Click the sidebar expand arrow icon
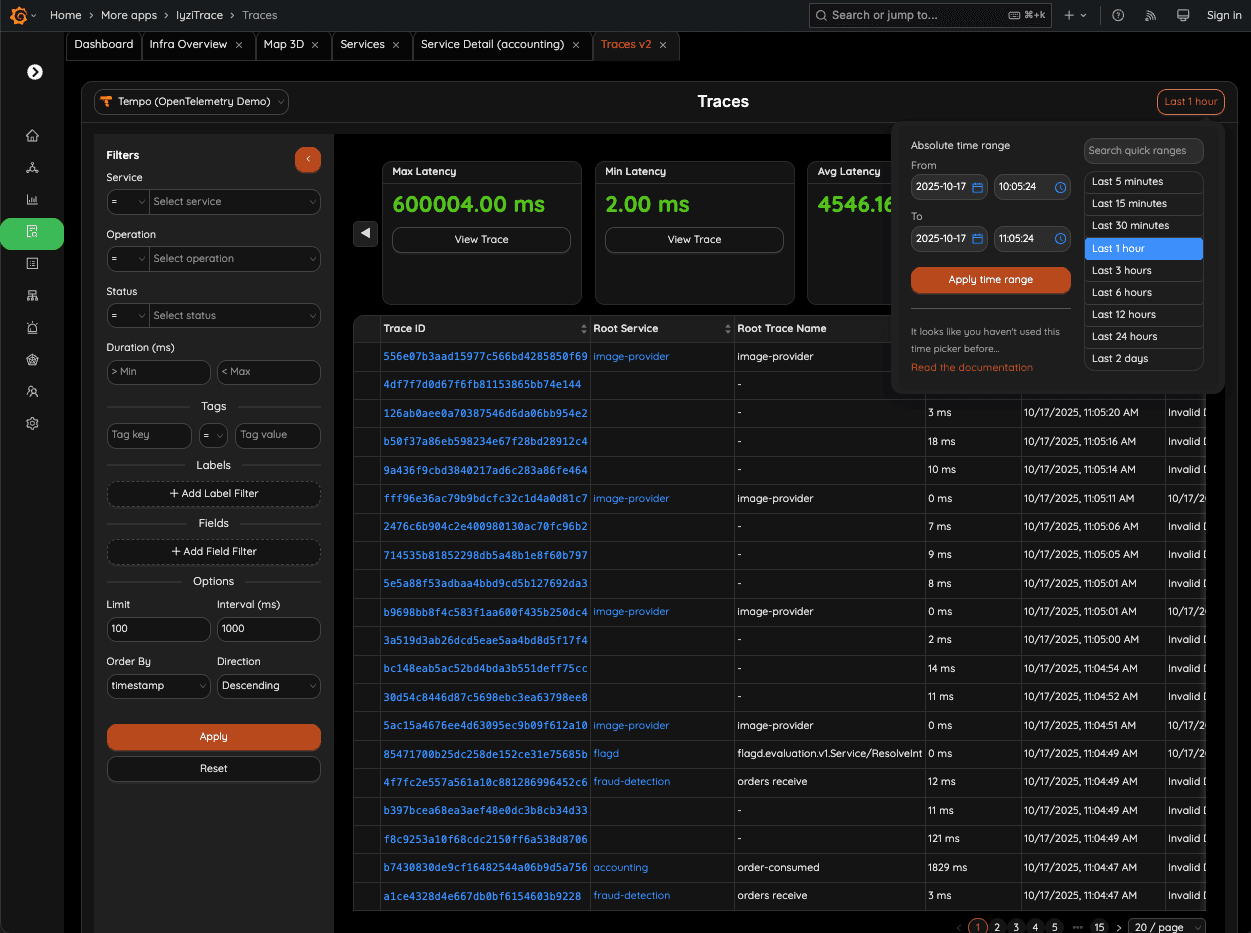Image resolution: width=1251 pixels, height=933 pixels. tap(35, 72)
